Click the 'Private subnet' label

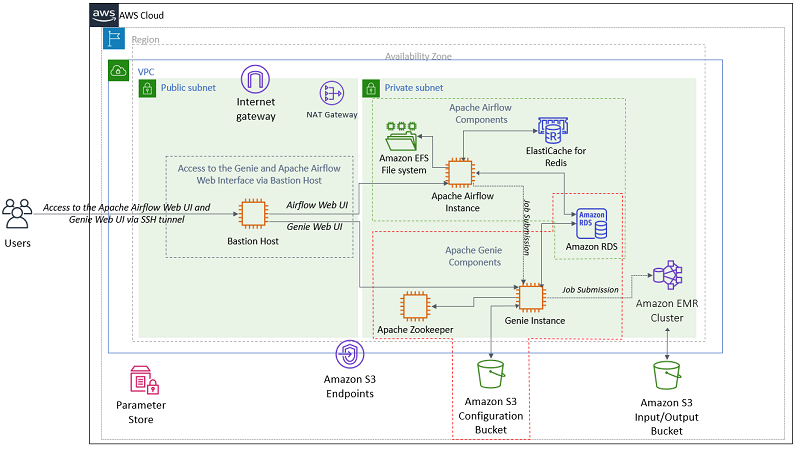[x=414, y=88]
